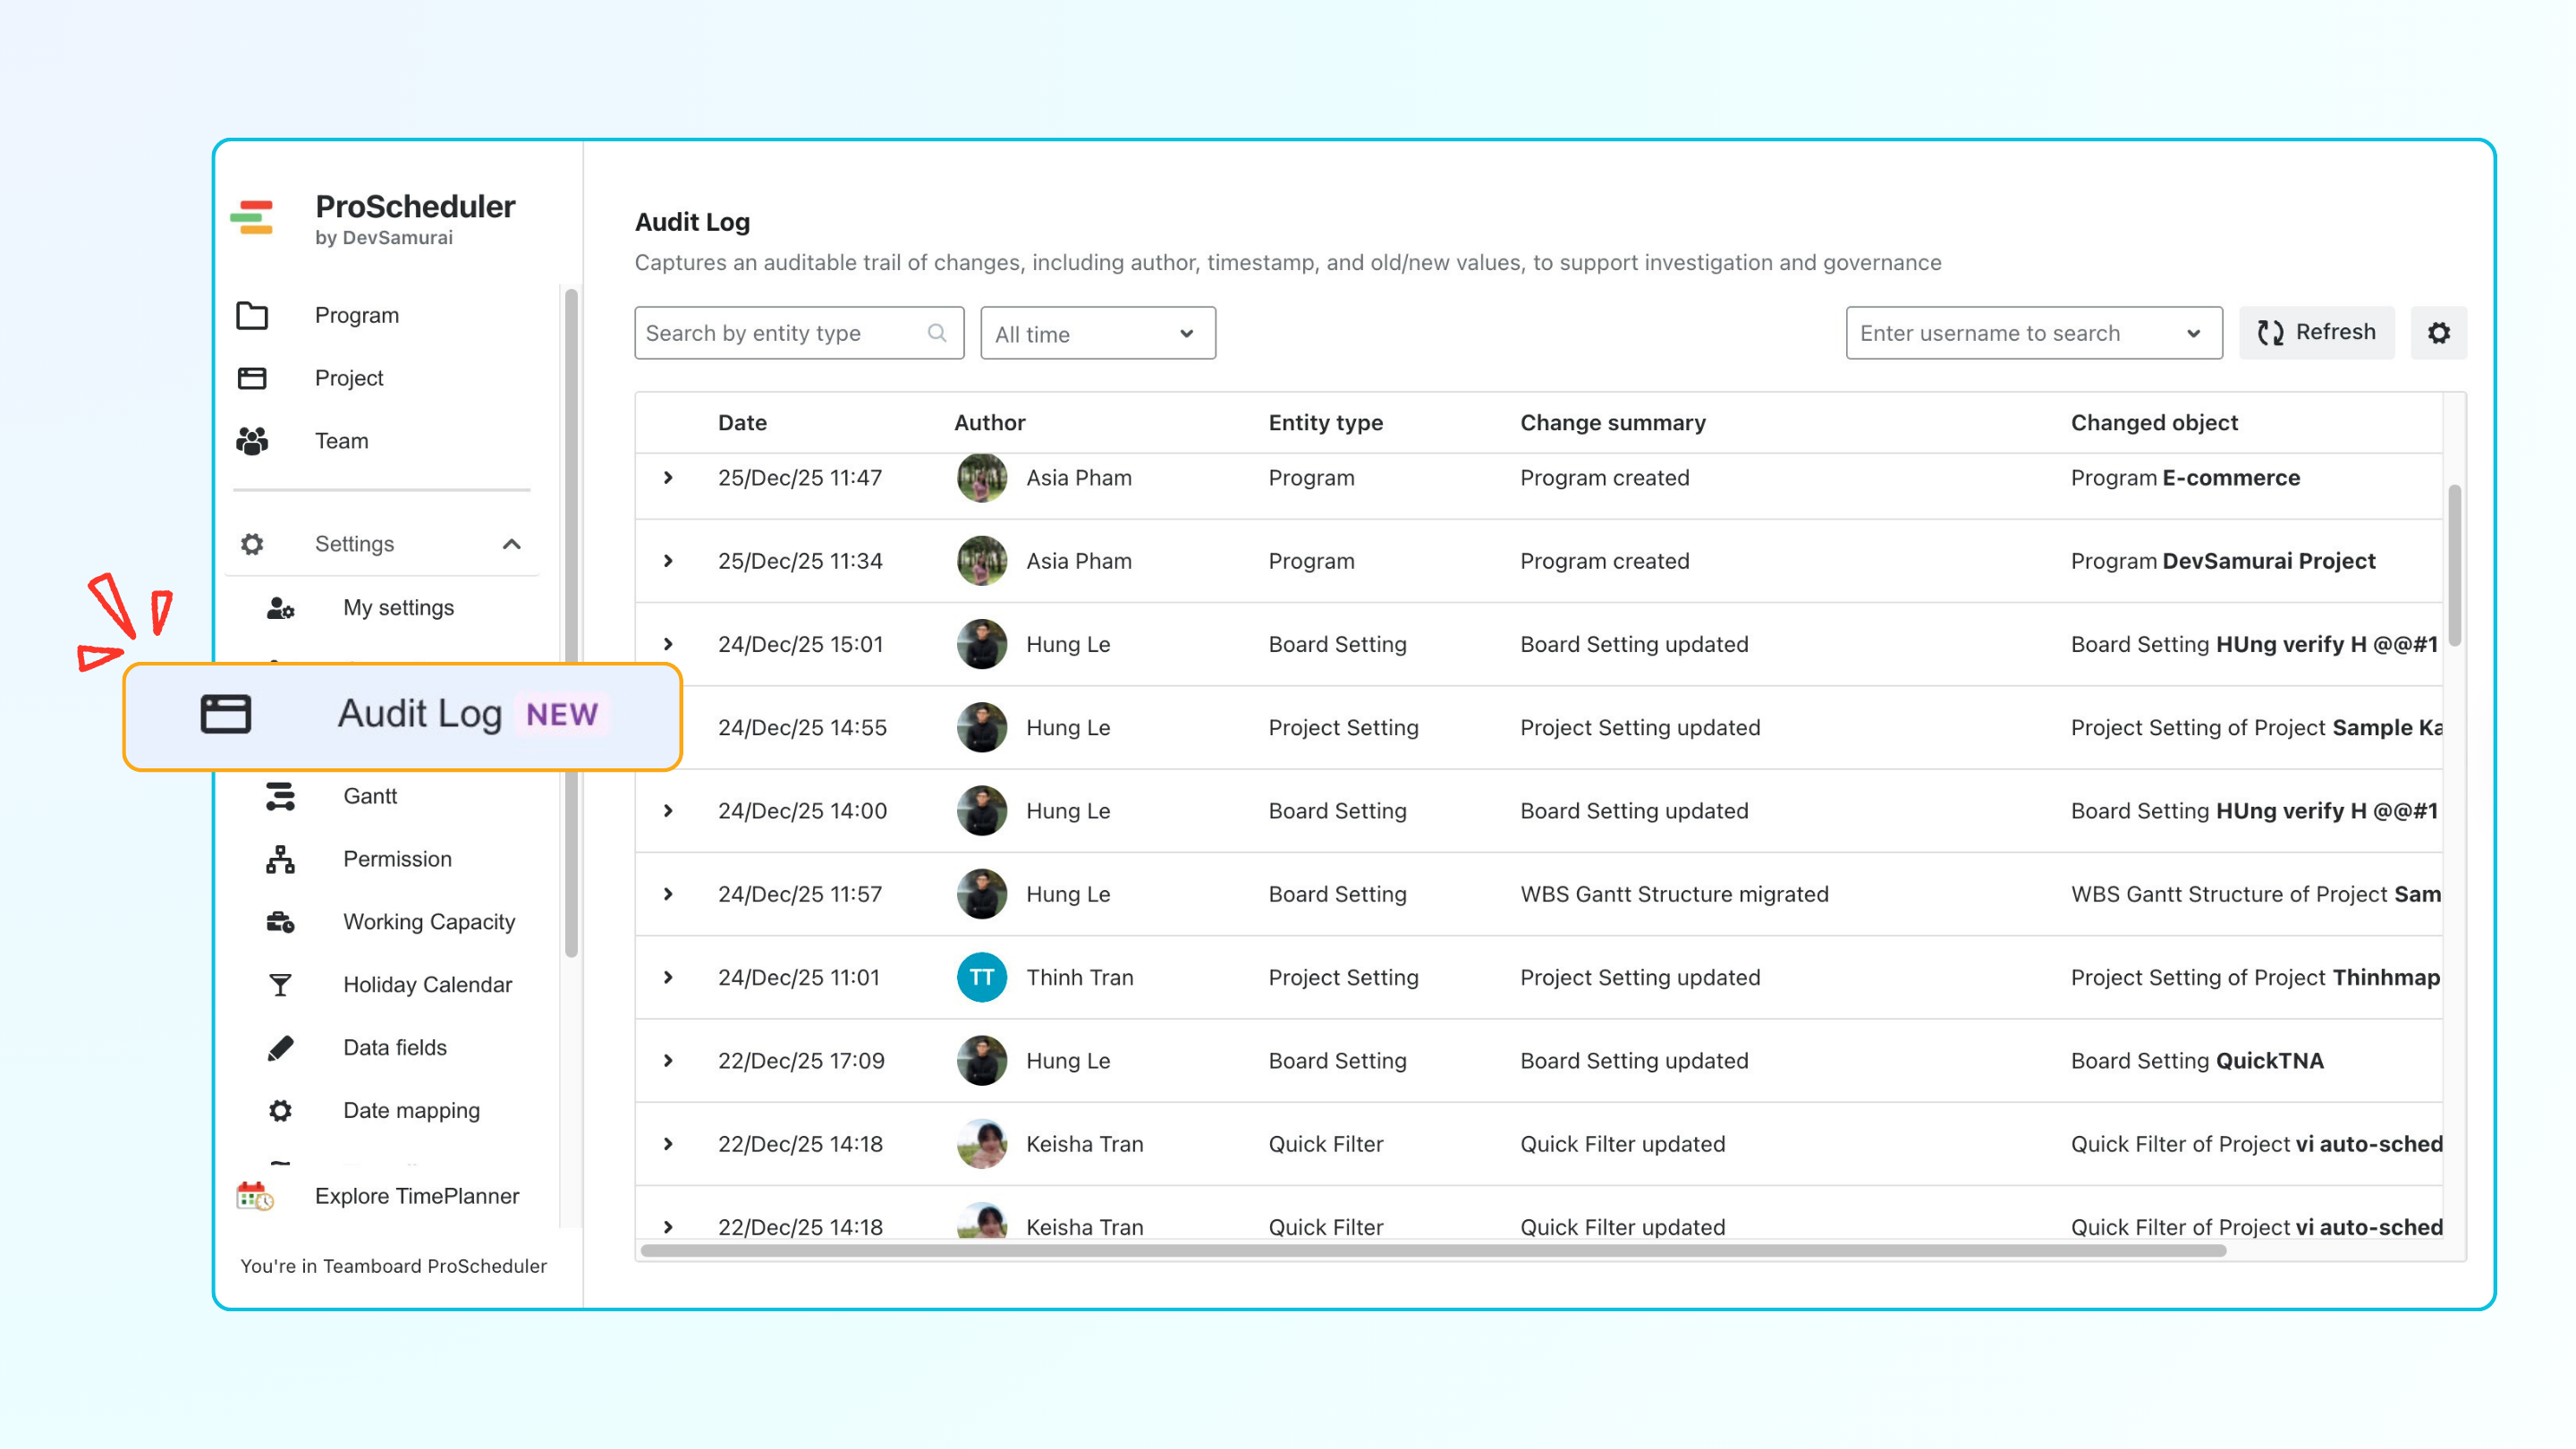Open My settings in the sidebar

(x=398, y=608)
